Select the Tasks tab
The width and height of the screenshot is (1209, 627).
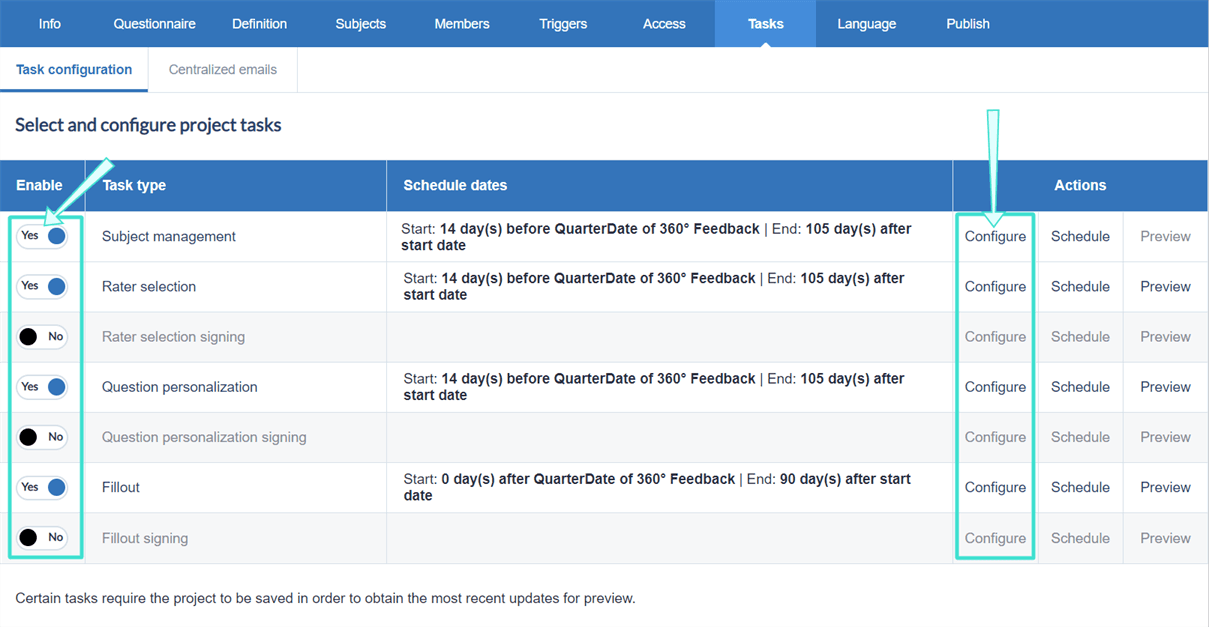[765, 24]
